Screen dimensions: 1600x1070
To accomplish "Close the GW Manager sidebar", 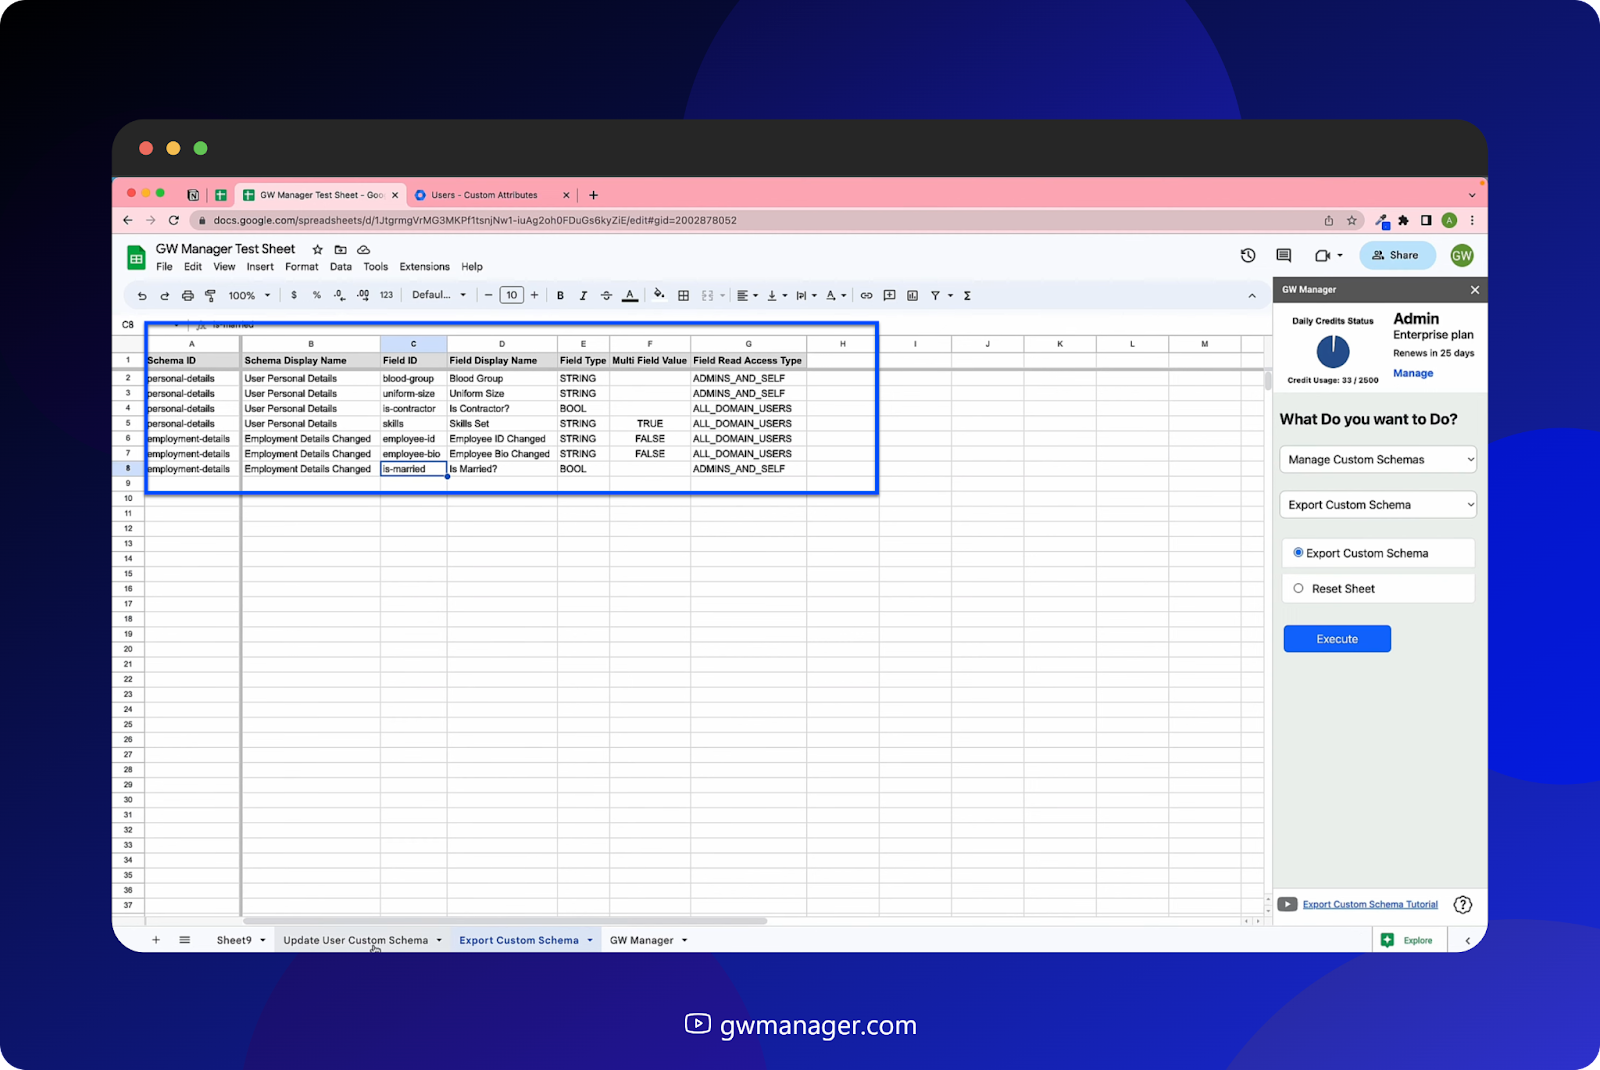I will 1475,290.
